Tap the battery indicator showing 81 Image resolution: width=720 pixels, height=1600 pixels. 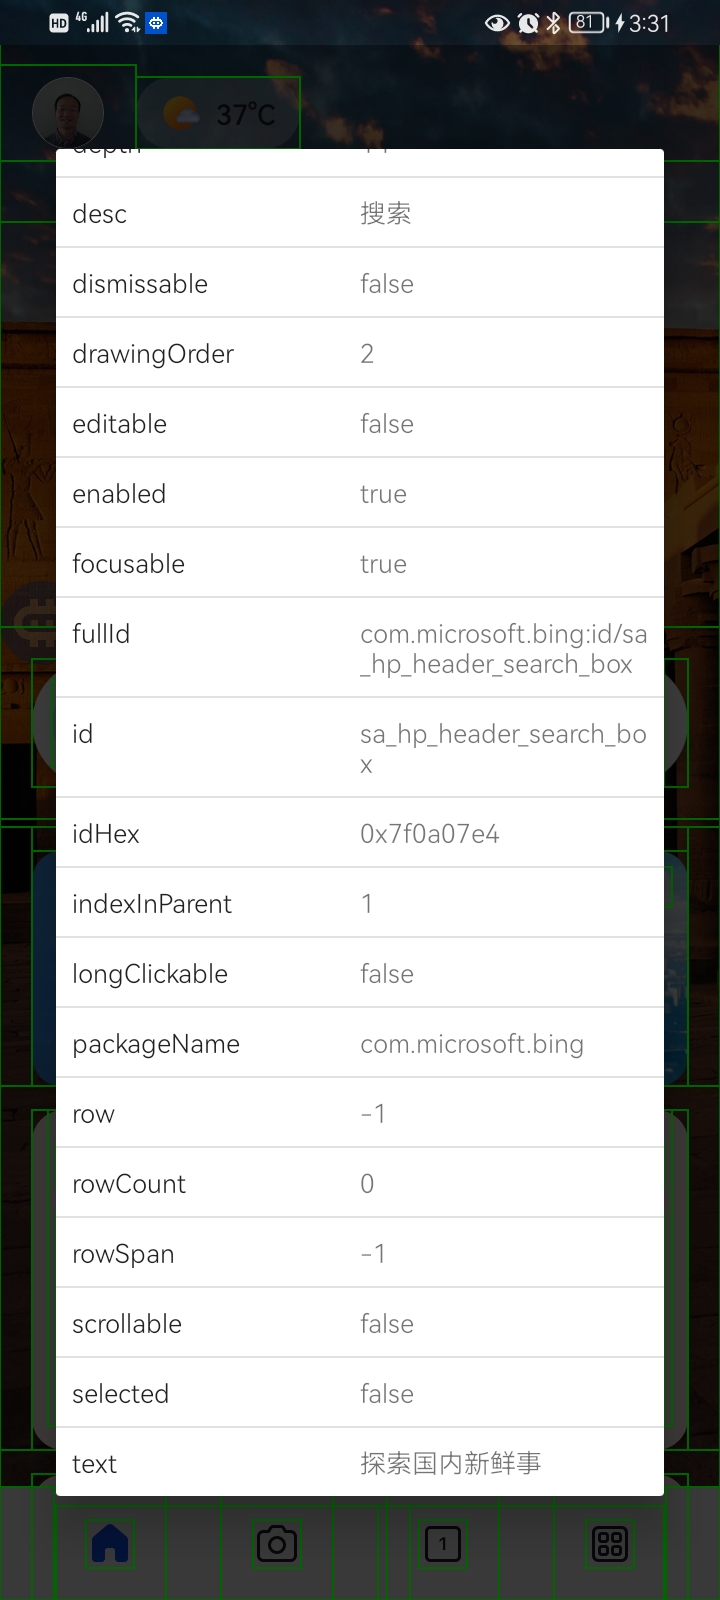(588, 23)
